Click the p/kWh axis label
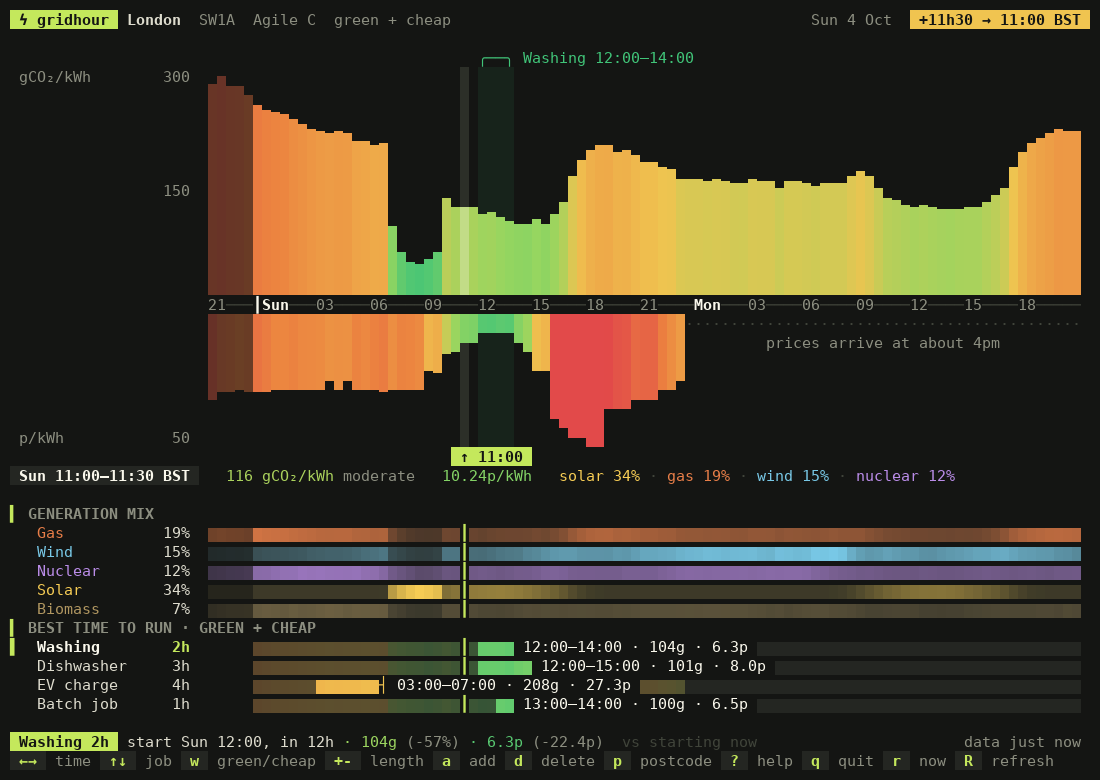This screenshot has height=780, width=1100. tap(41, 438)
